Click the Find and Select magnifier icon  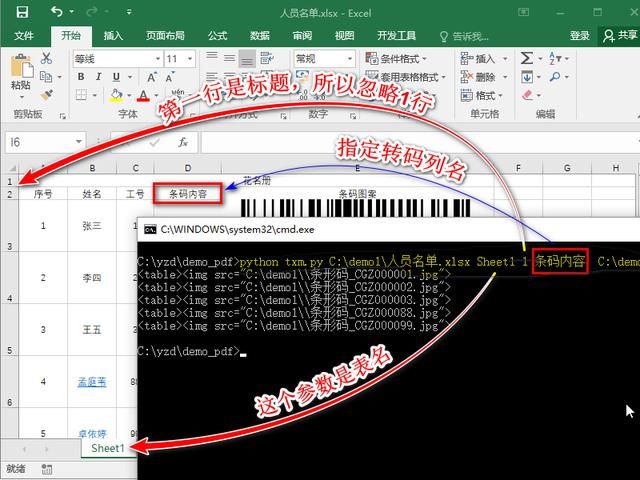point(555,77)
